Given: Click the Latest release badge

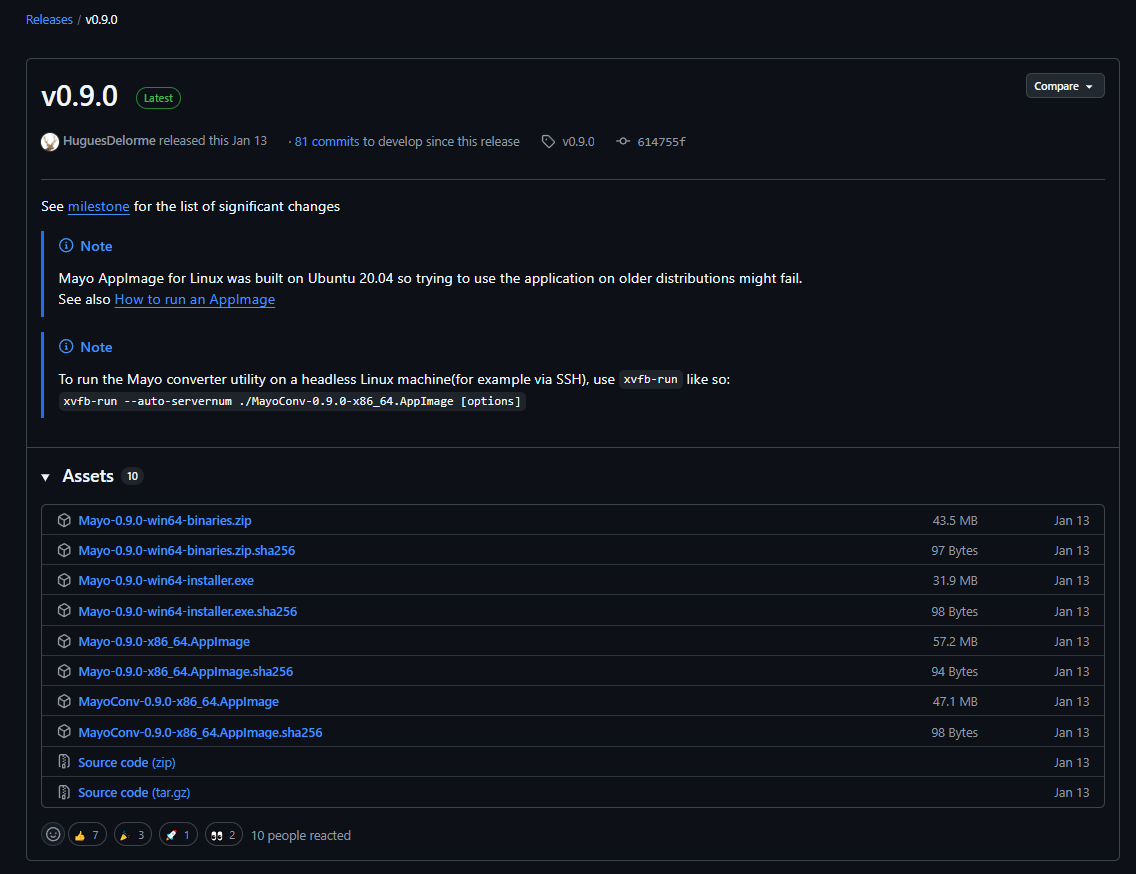Looking at the screenshot, I should click(x=158, y=98).
